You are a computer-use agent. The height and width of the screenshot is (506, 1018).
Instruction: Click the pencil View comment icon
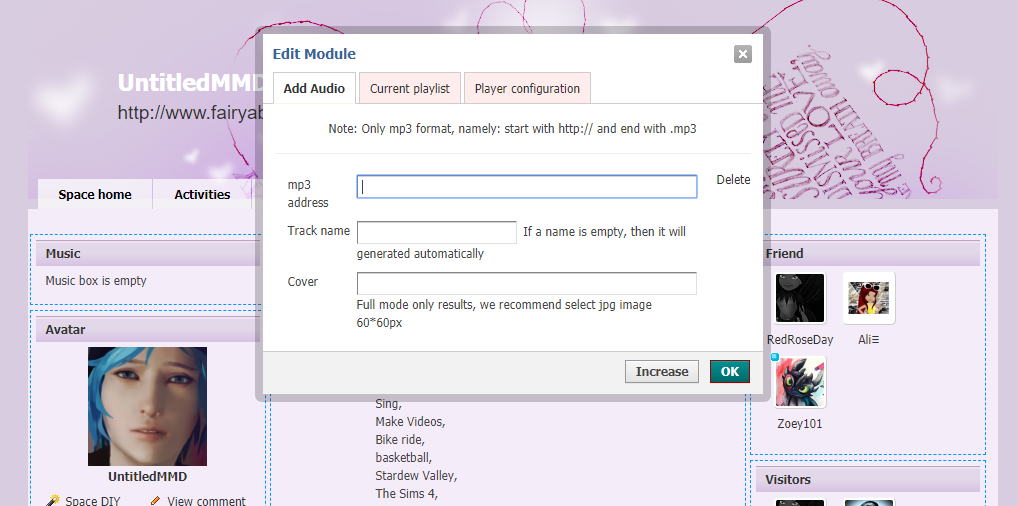tap(155, 500)
